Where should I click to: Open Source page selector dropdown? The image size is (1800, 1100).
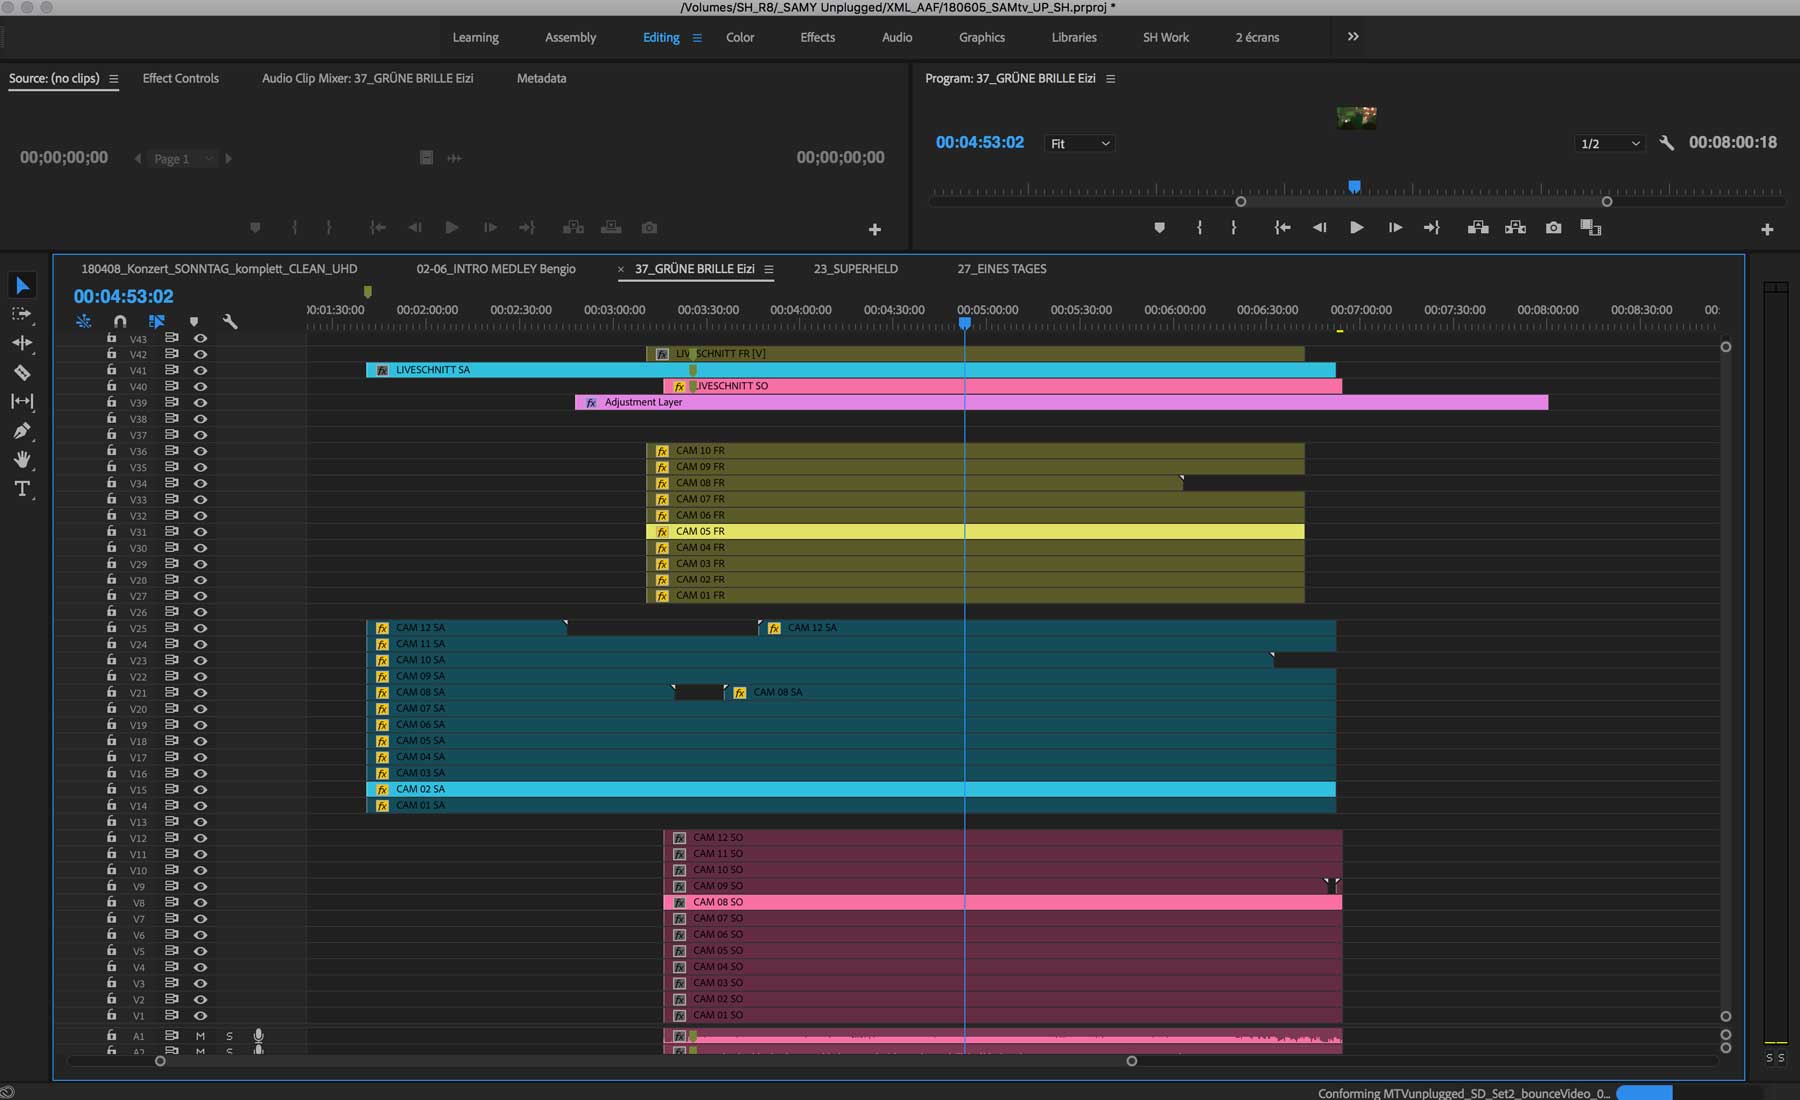(183, 158)
